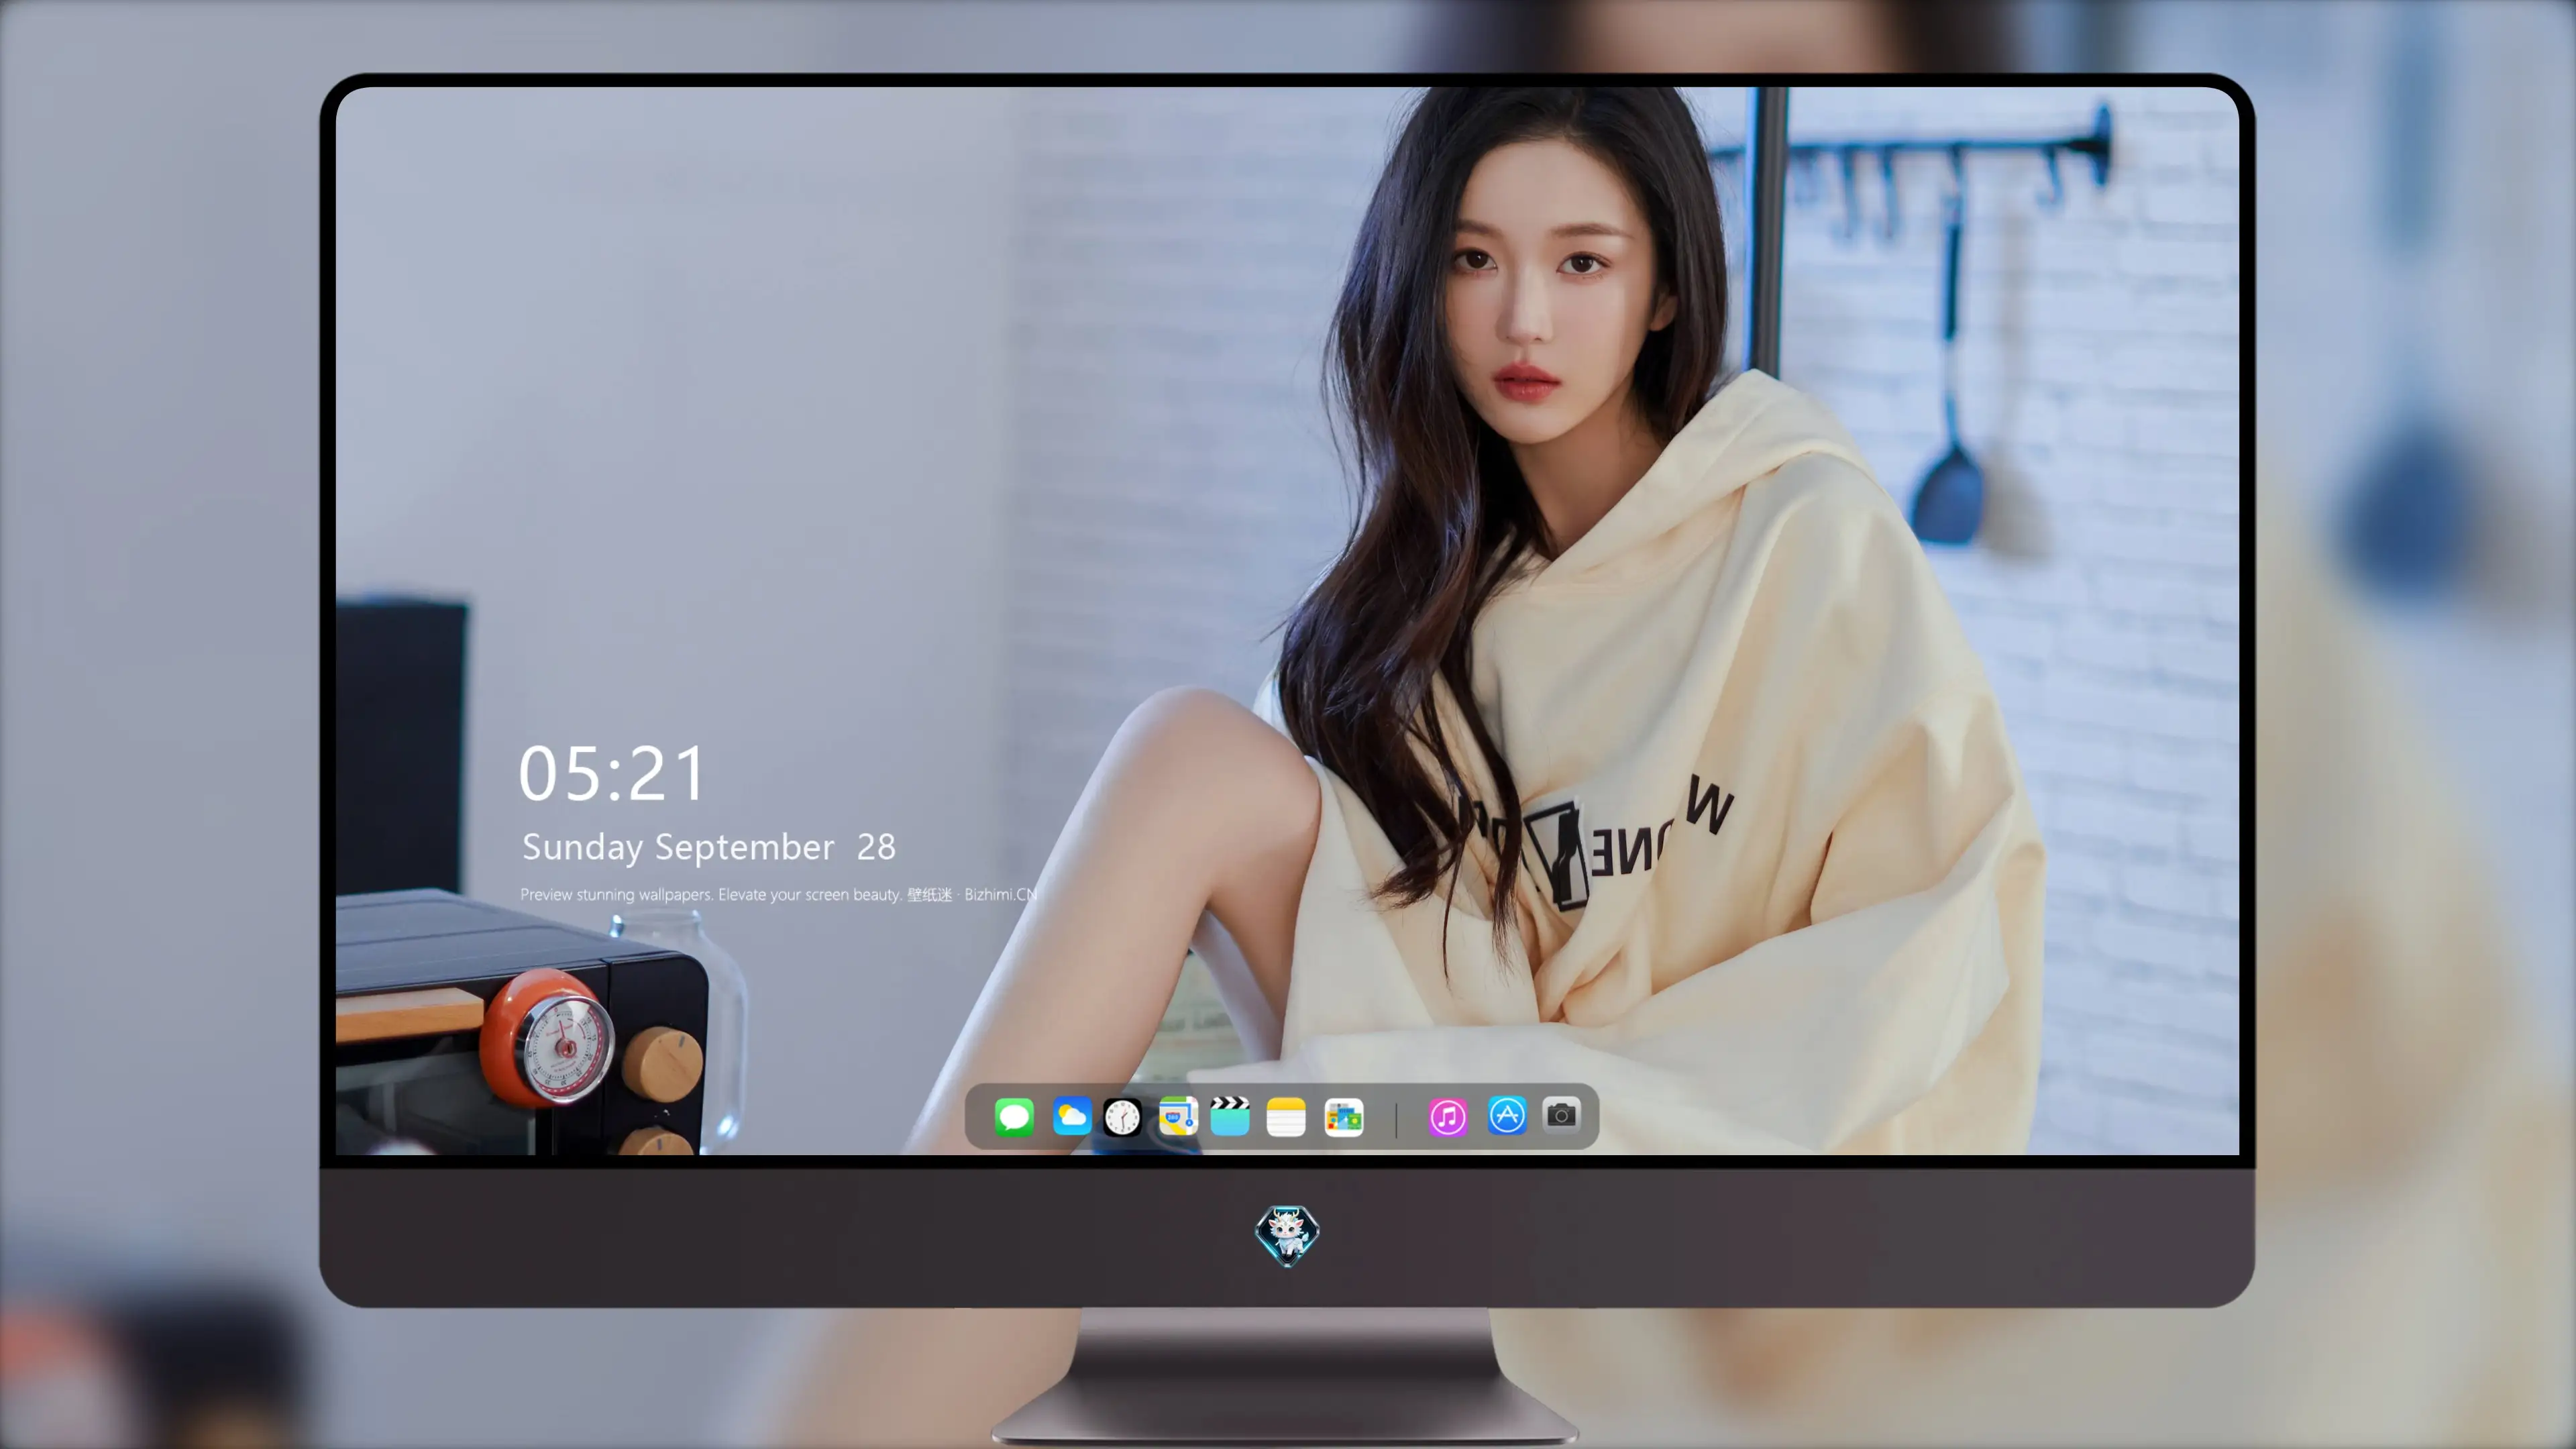2576x1449 pixels.
Task: Open the Maps app in the dock
Action: click(1178, 1116)
